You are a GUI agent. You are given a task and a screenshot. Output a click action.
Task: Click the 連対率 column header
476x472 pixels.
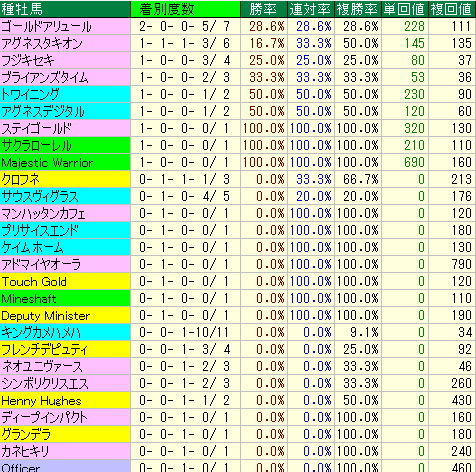pyautogui.click(x=310, y=9)
